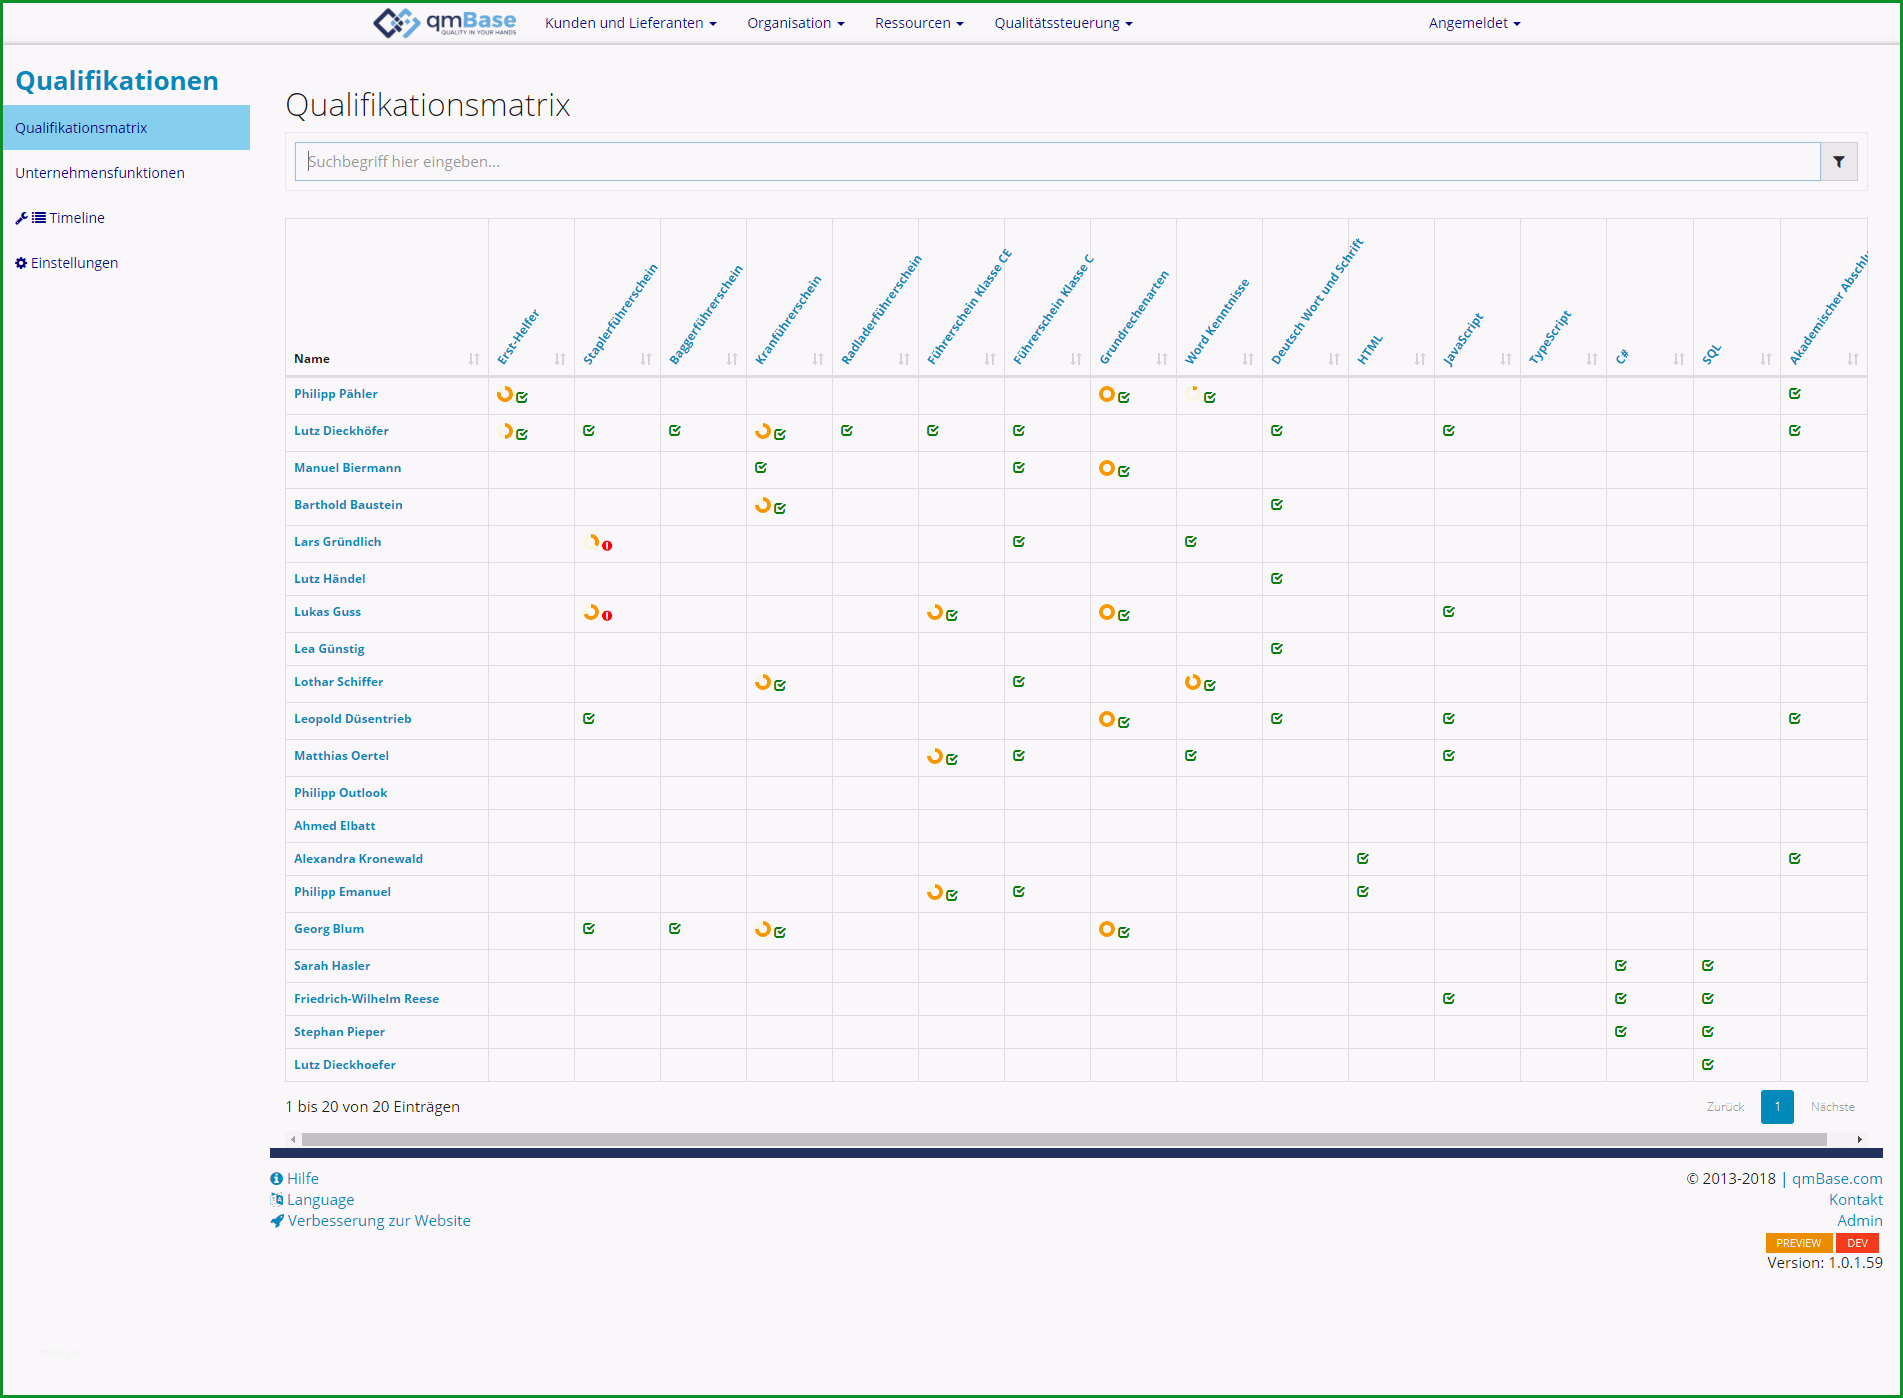Click Manuel Biermann's Grundrechenarten orange circle
1903x1398 pixels.
click(x=1107, y=468)
